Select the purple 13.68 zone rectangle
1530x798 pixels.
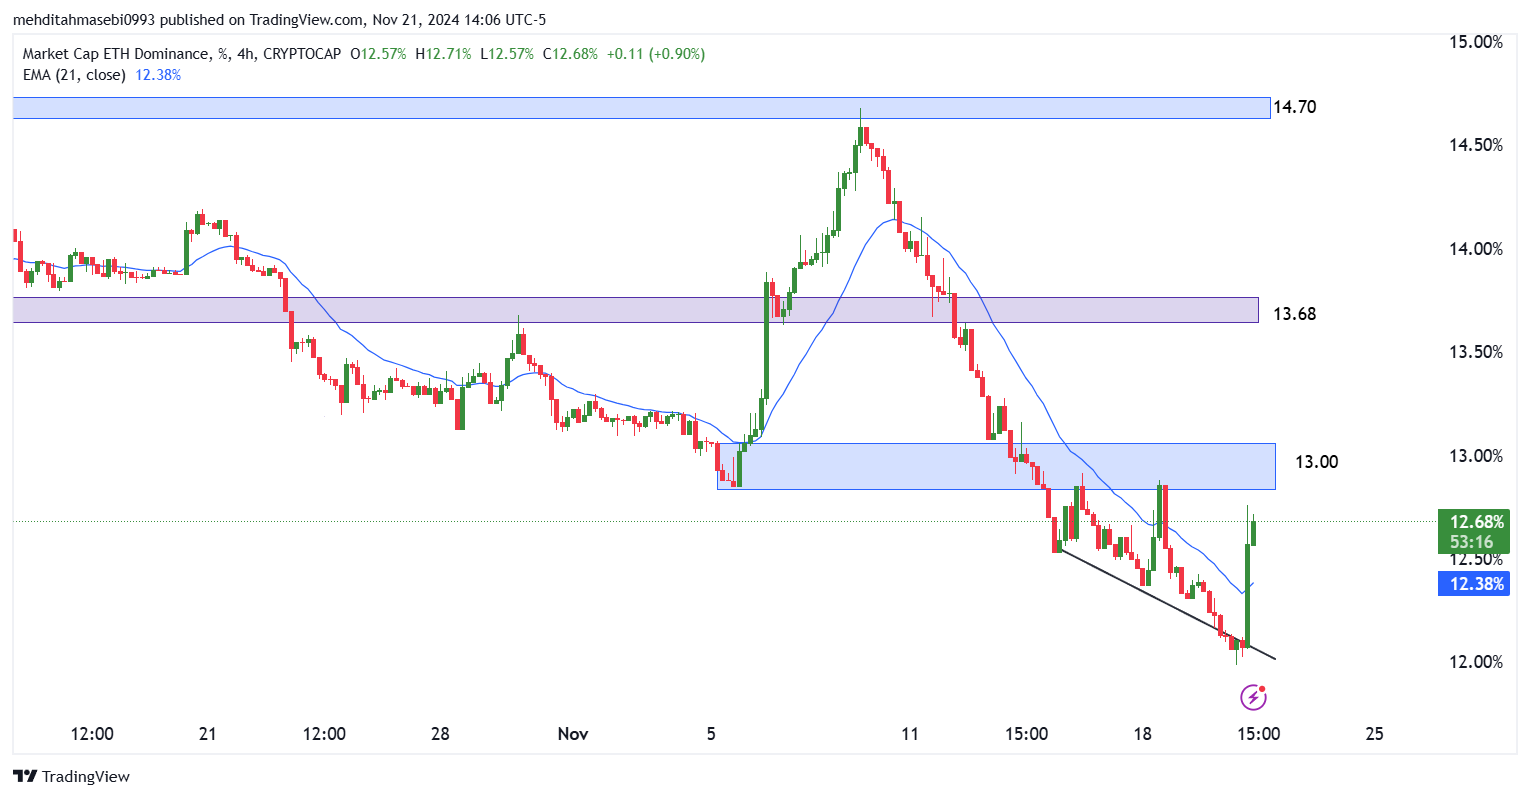coord(635,310)
